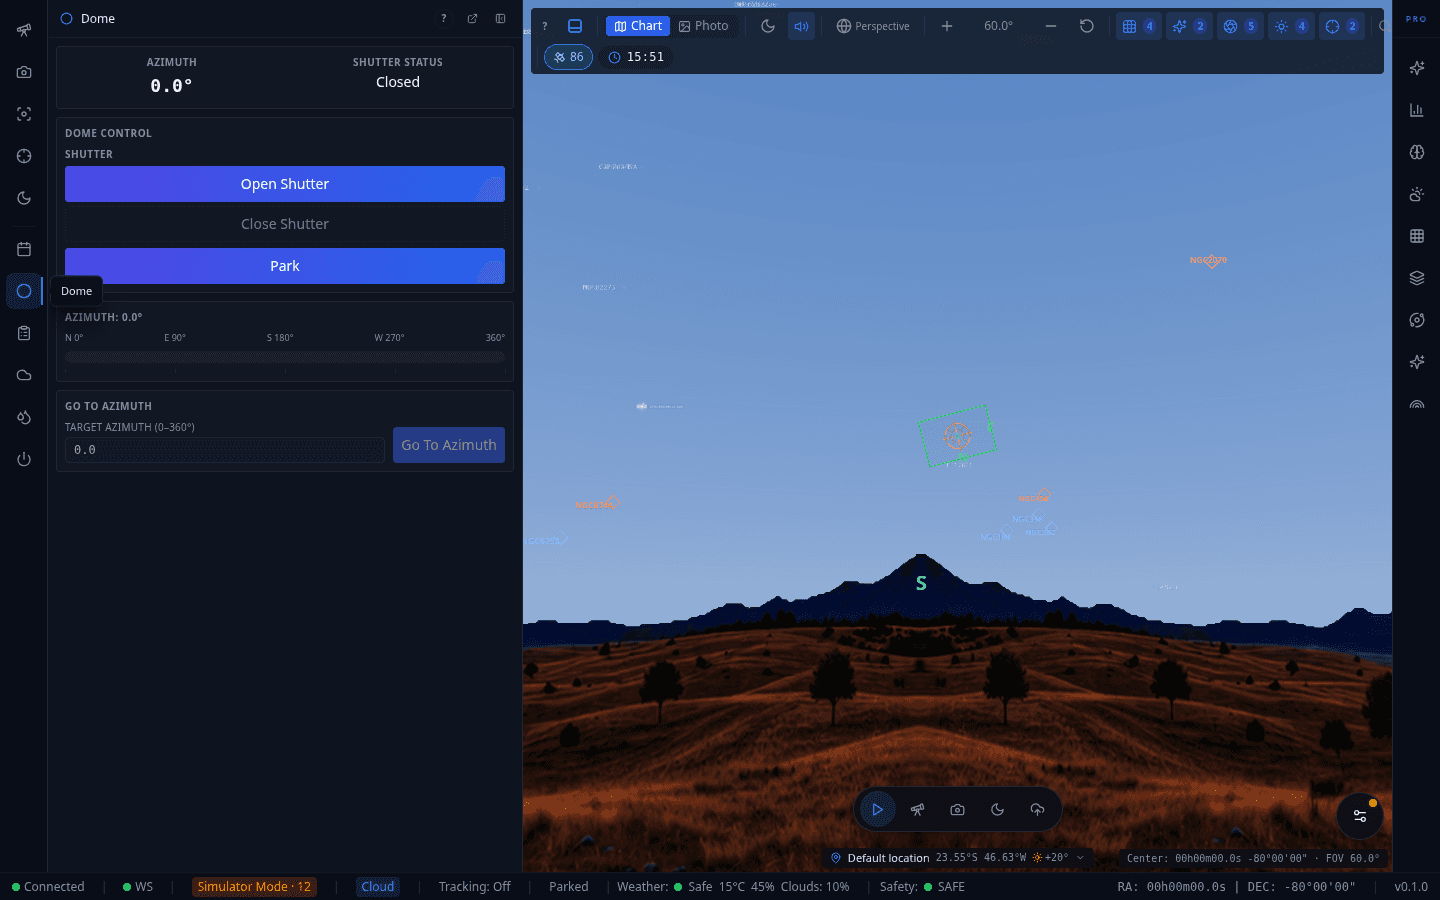Open help for the Dome panel
This screenshot has height=900, width=1440.
(444, 18)
